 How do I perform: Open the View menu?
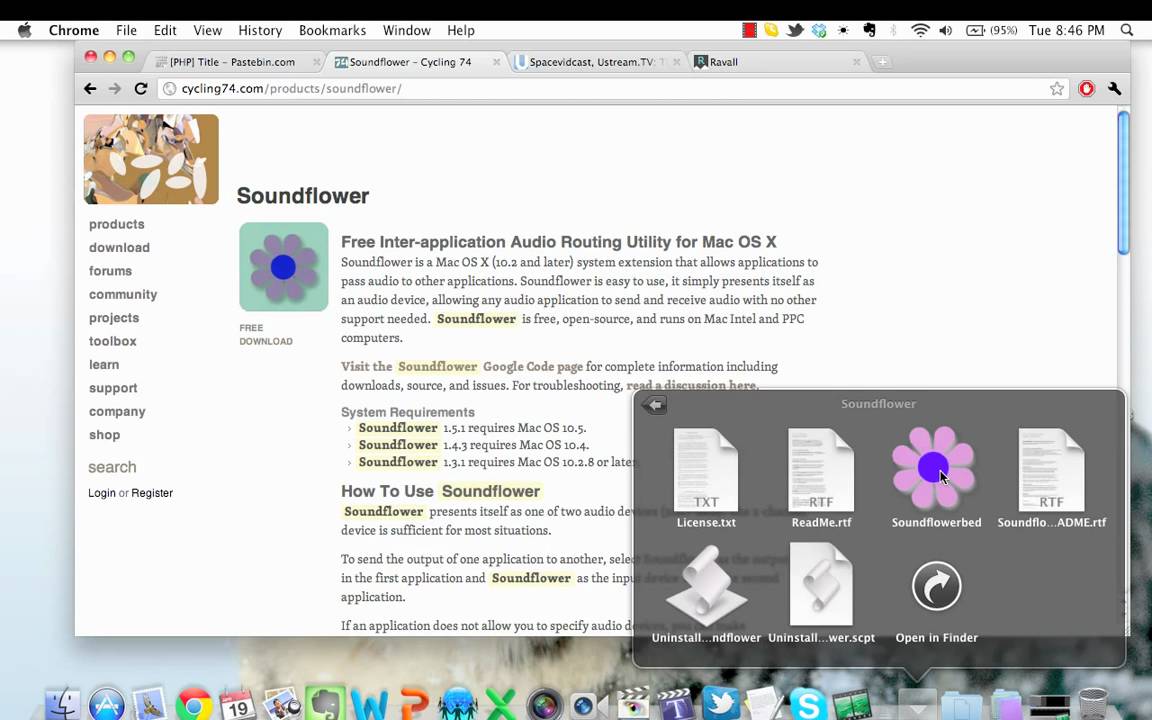click(x=207, y=30)
